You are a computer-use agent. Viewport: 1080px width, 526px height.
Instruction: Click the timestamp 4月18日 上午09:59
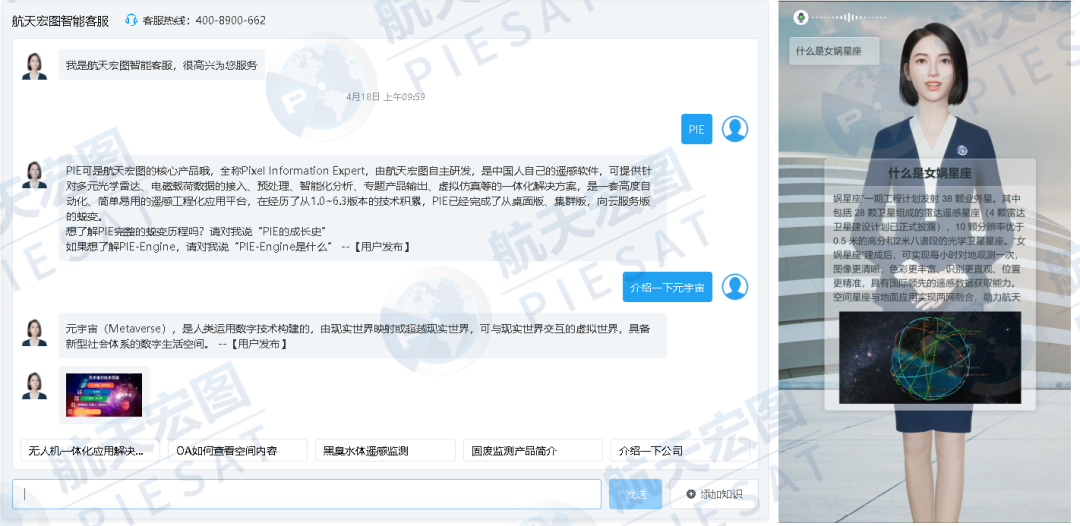(385, 96)
